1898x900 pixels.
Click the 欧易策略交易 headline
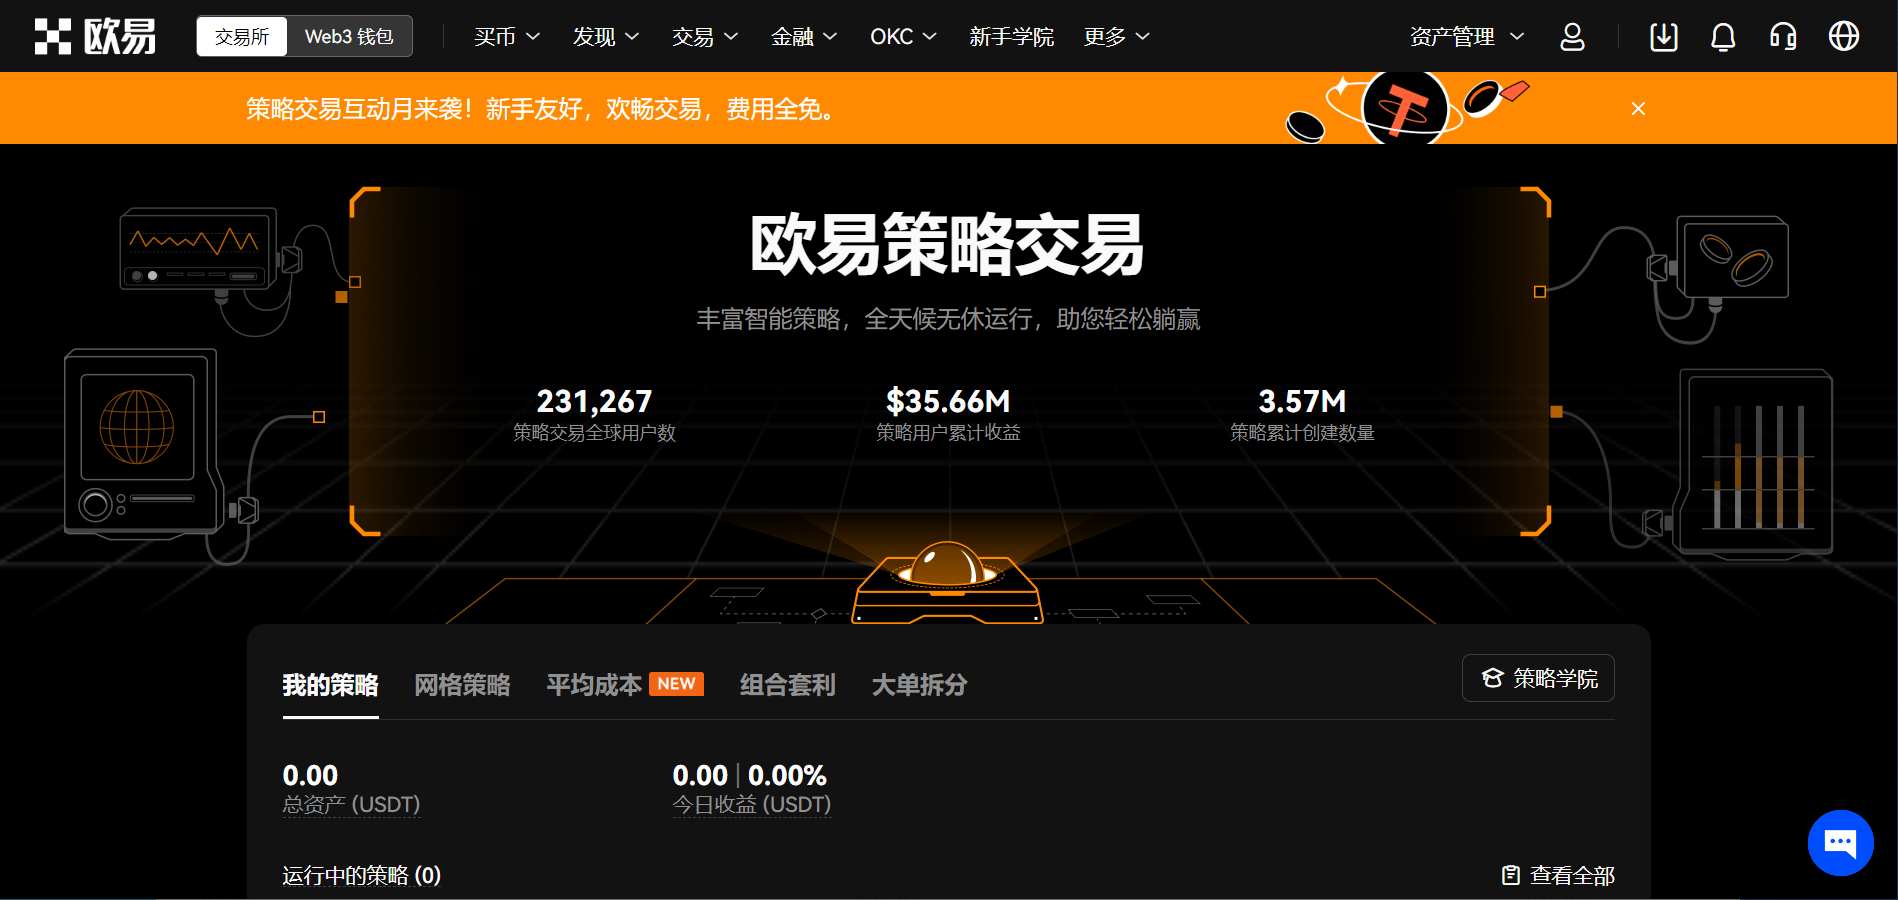point(947,245)
